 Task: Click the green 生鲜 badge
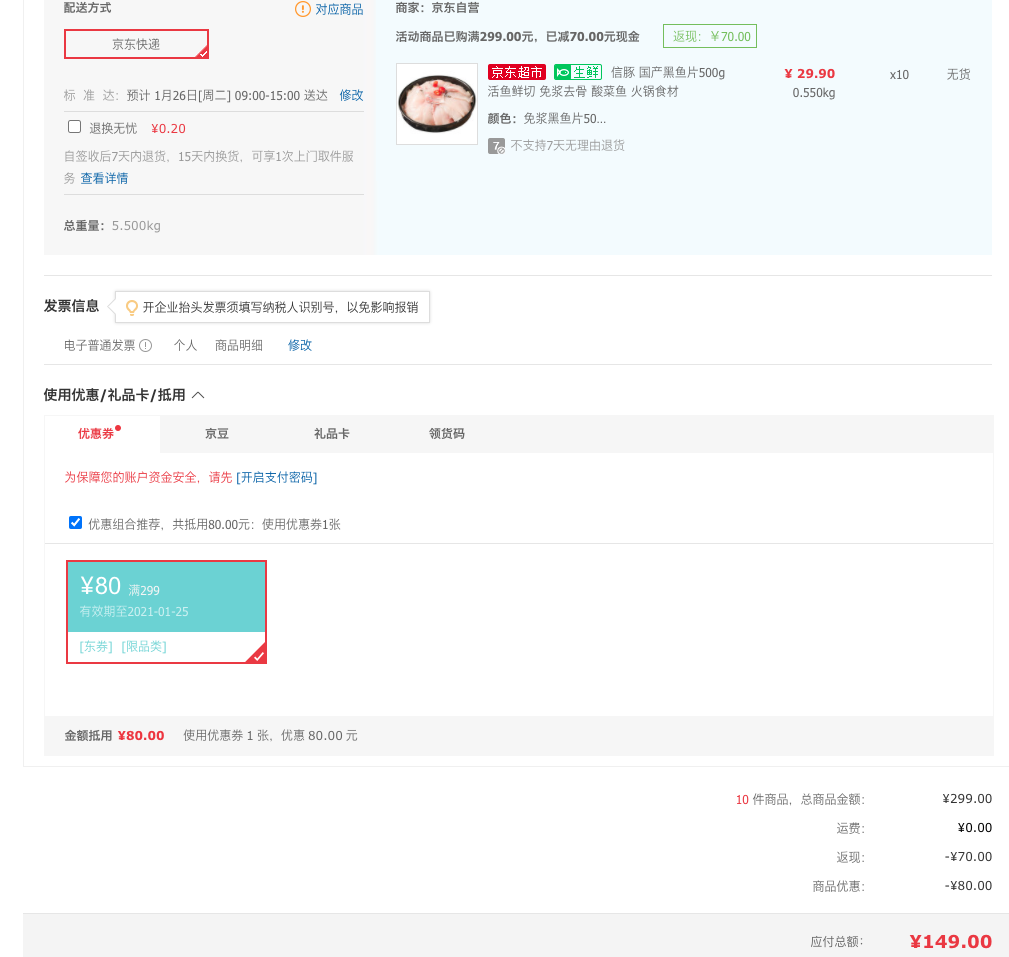click(578, 72)
